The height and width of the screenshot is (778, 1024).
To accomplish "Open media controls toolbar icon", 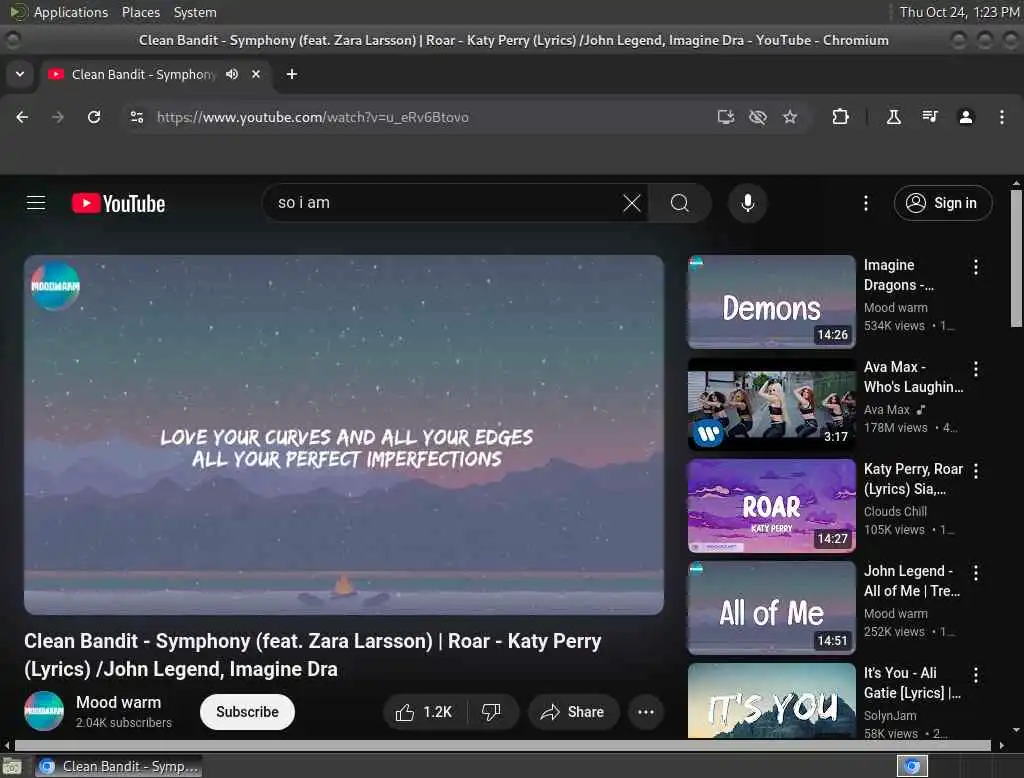I will [930, 117].
